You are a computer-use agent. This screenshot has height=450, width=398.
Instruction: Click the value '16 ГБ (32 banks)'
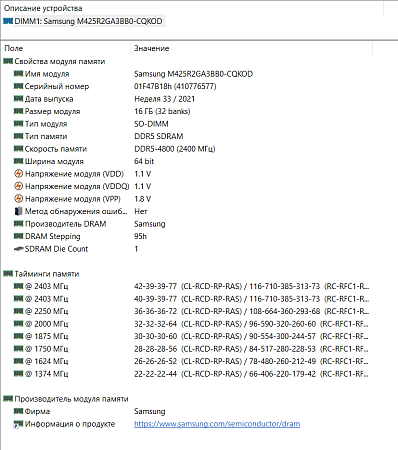click(162, 111)
